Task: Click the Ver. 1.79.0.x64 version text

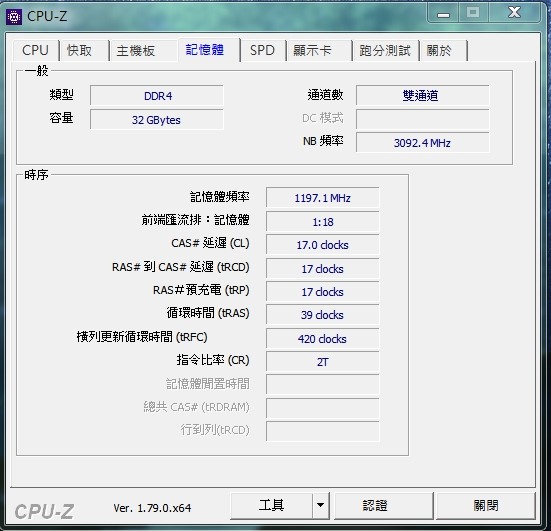Action: point(152,508)
